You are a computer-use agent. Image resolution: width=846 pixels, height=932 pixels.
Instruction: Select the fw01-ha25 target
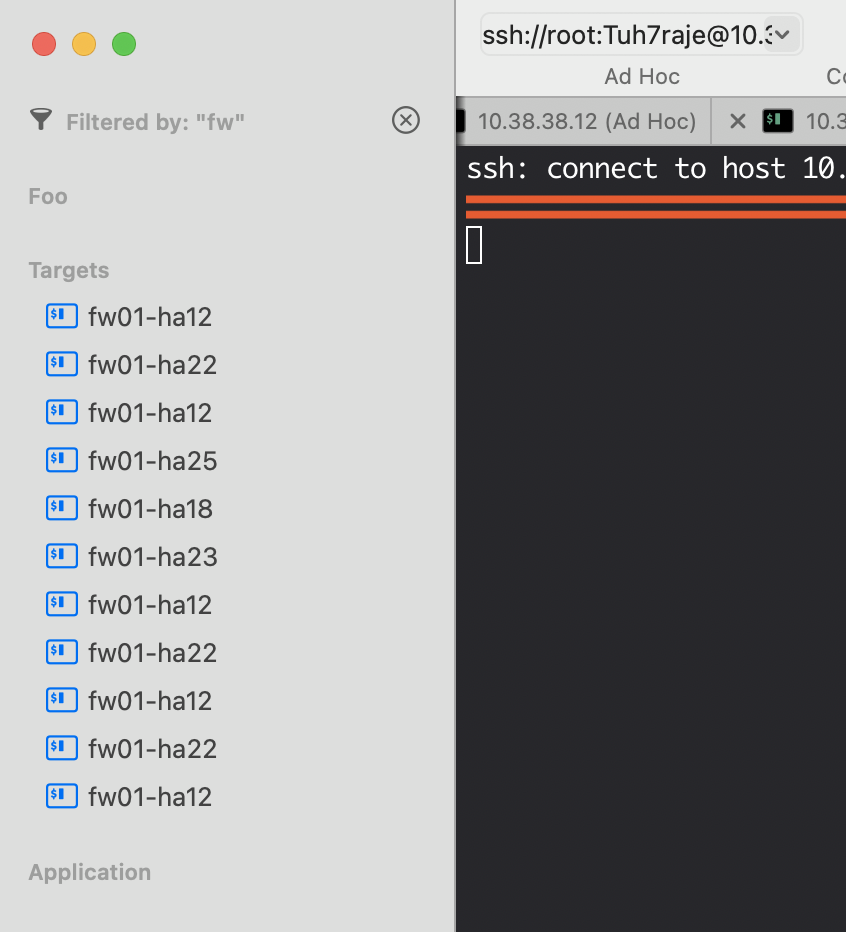152,461
